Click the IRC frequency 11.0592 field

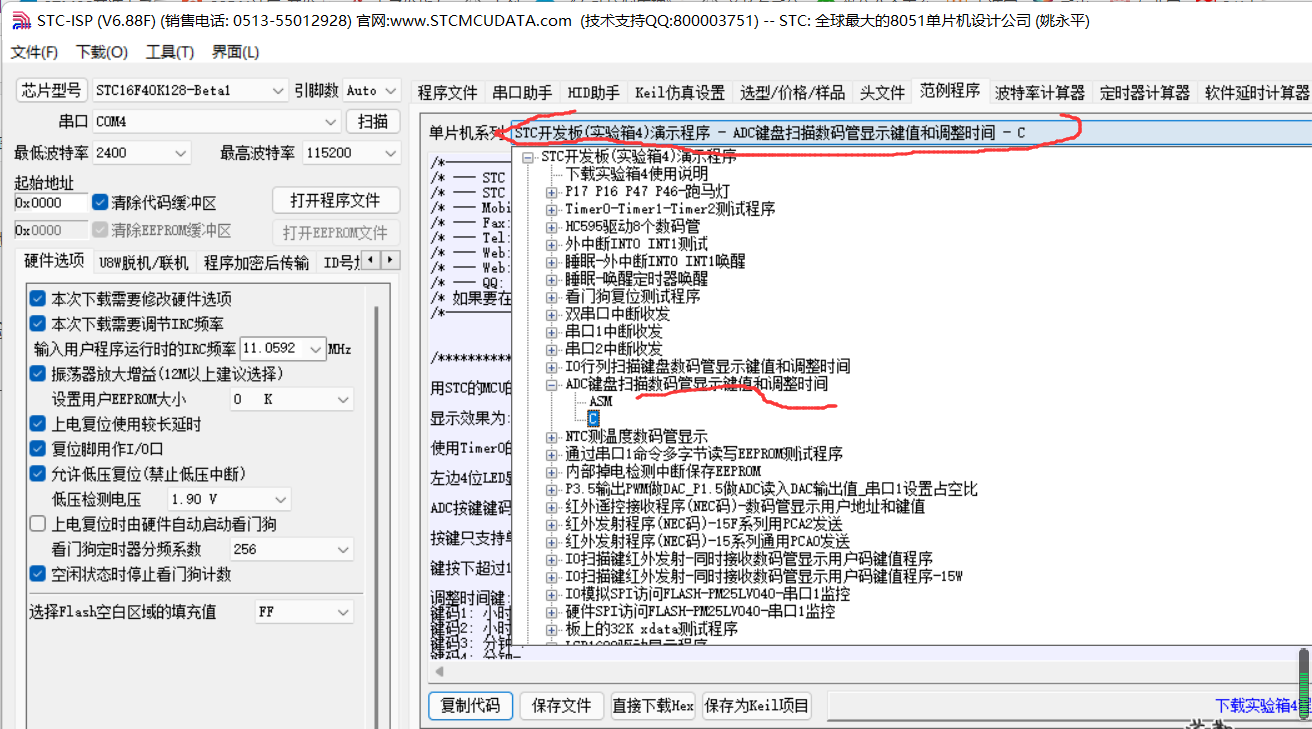click(x=273, y=349)
